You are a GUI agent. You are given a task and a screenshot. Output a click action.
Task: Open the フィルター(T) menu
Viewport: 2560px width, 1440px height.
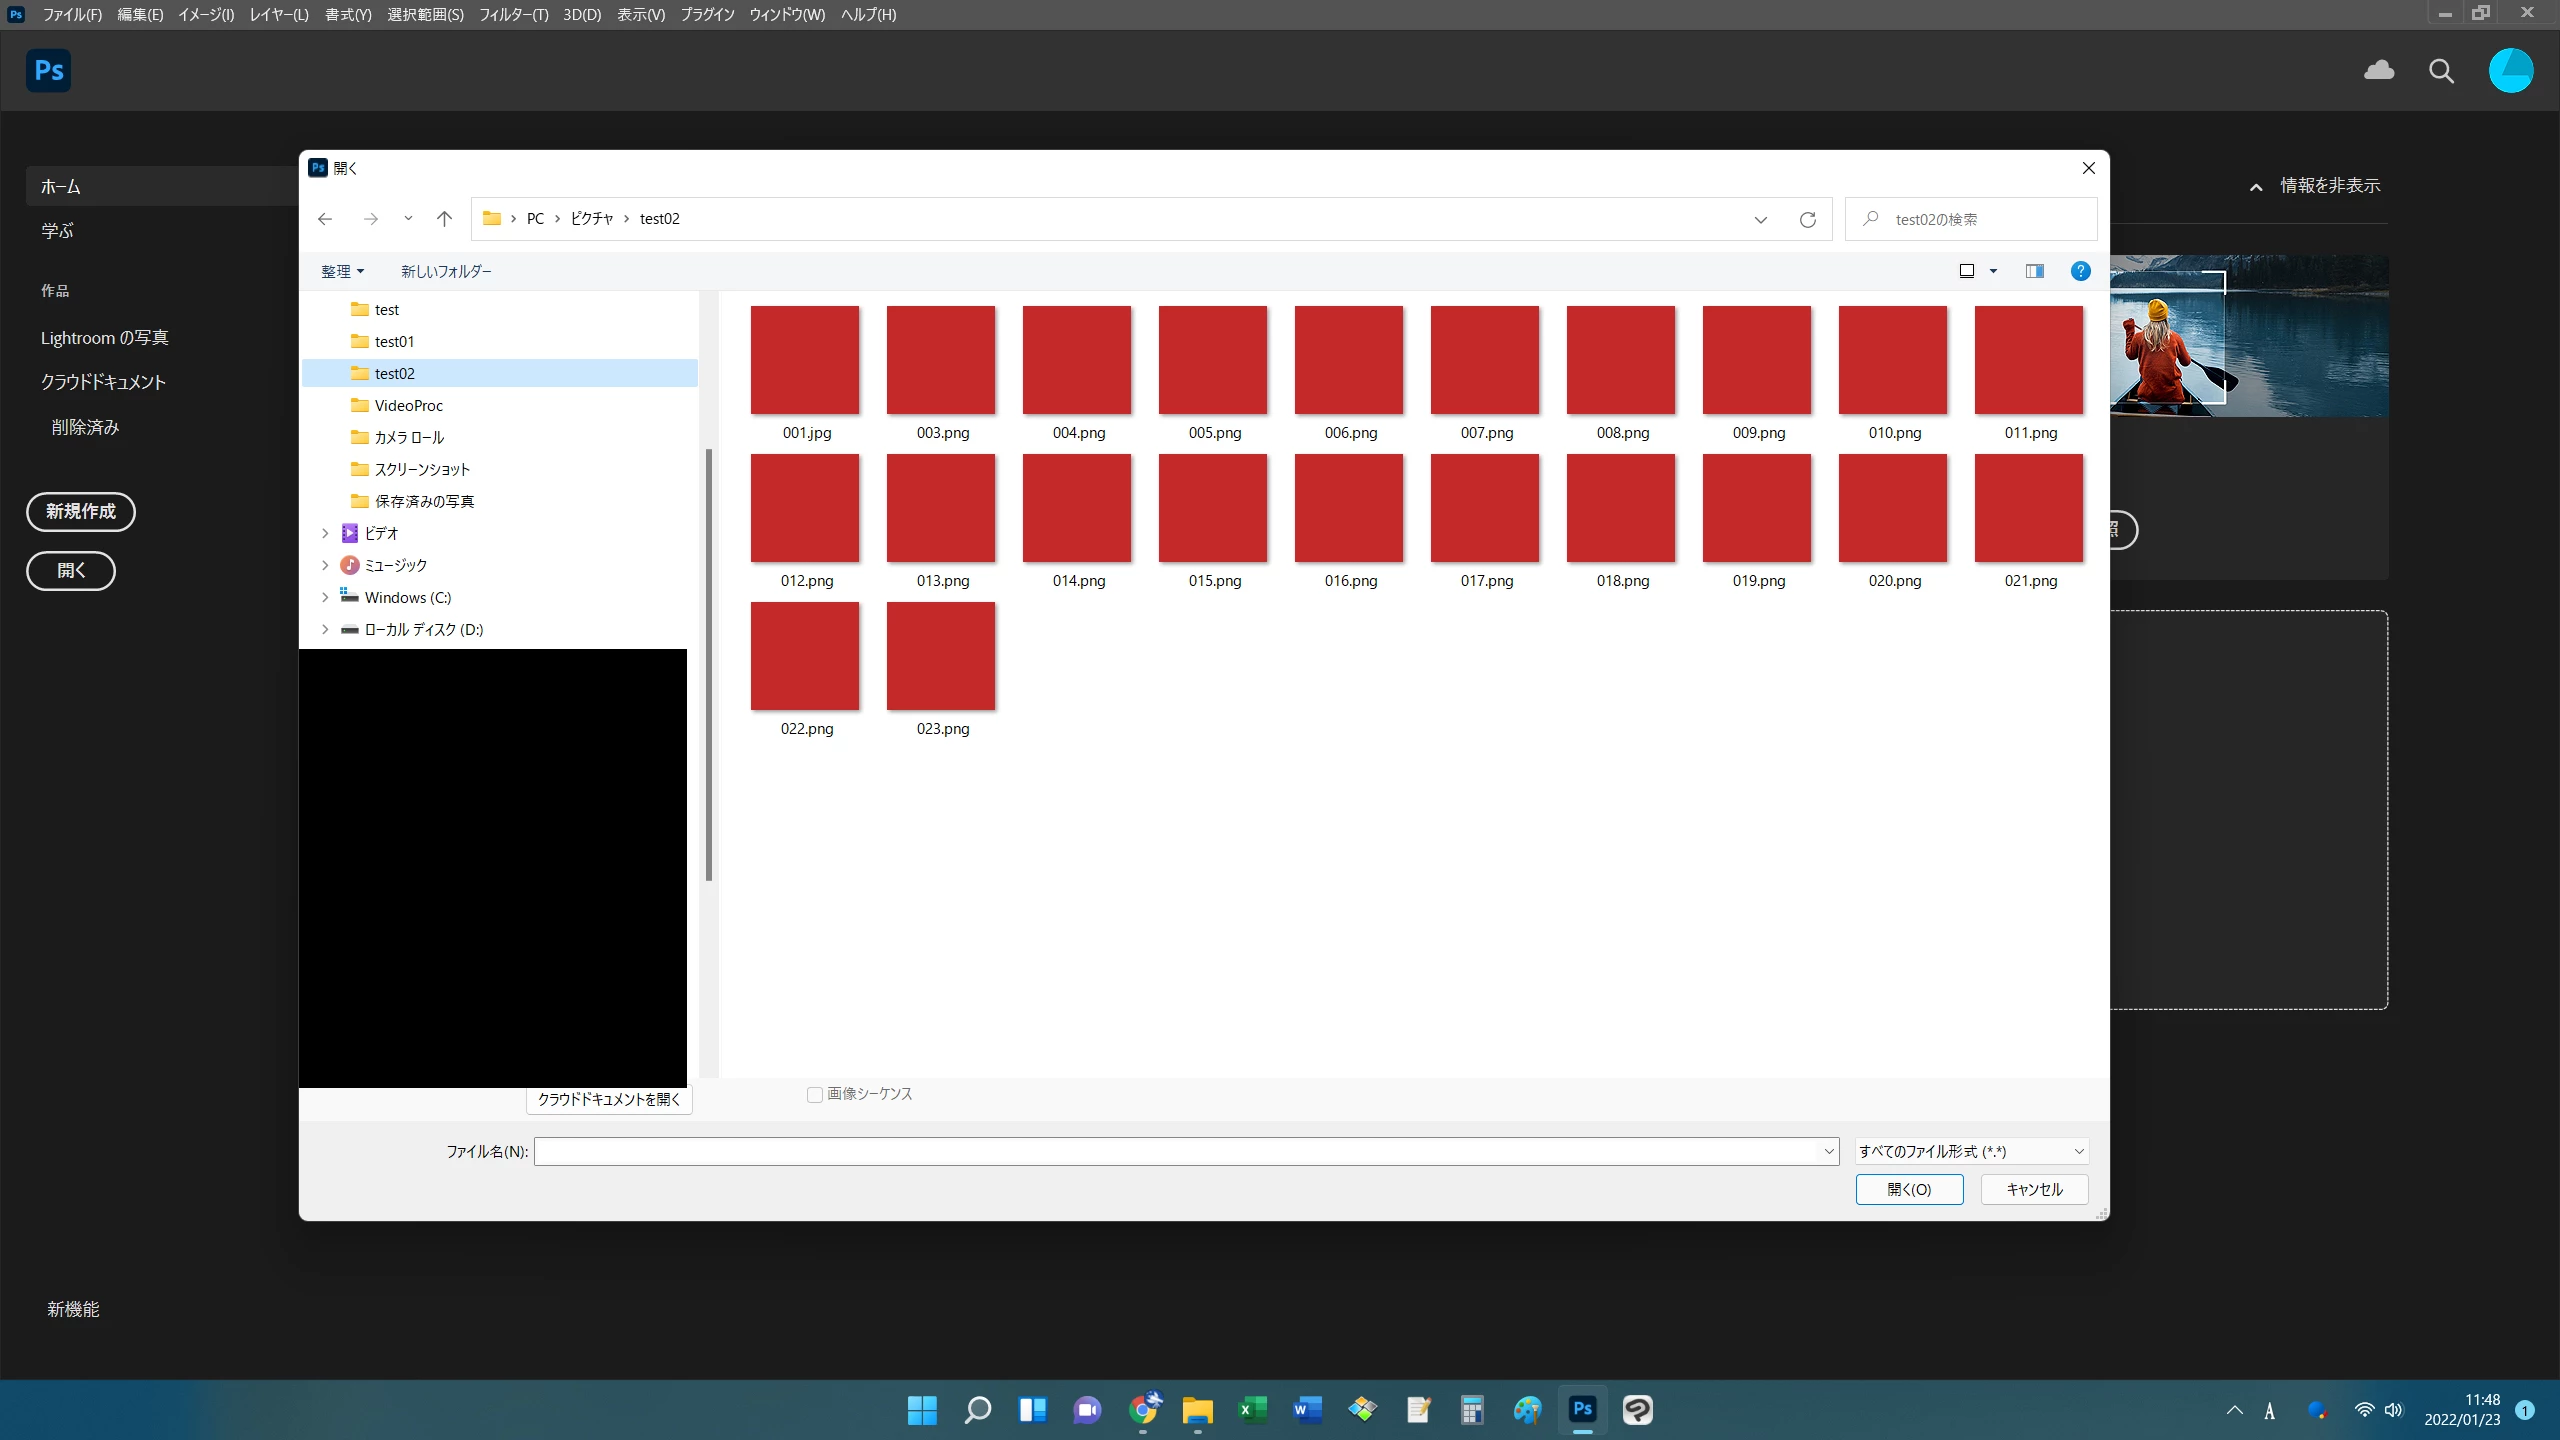tap(513, 15)
